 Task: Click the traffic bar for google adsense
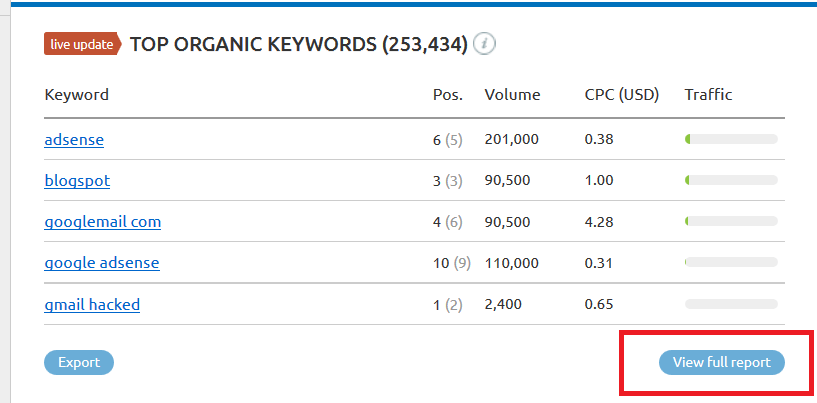731,262
